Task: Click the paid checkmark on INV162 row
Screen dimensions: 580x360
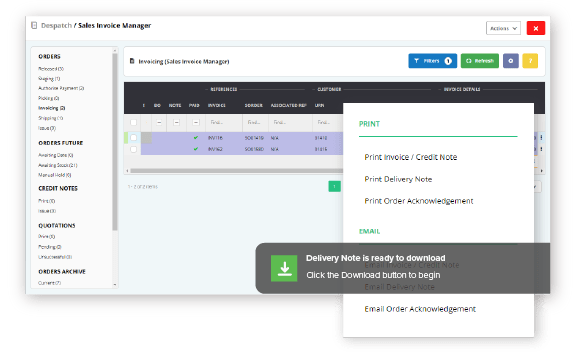Action: 196,149
